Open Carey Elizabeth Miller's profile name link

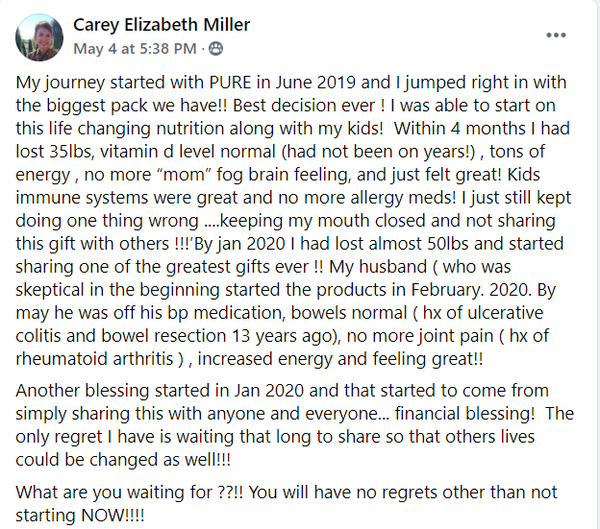(161, 25)
